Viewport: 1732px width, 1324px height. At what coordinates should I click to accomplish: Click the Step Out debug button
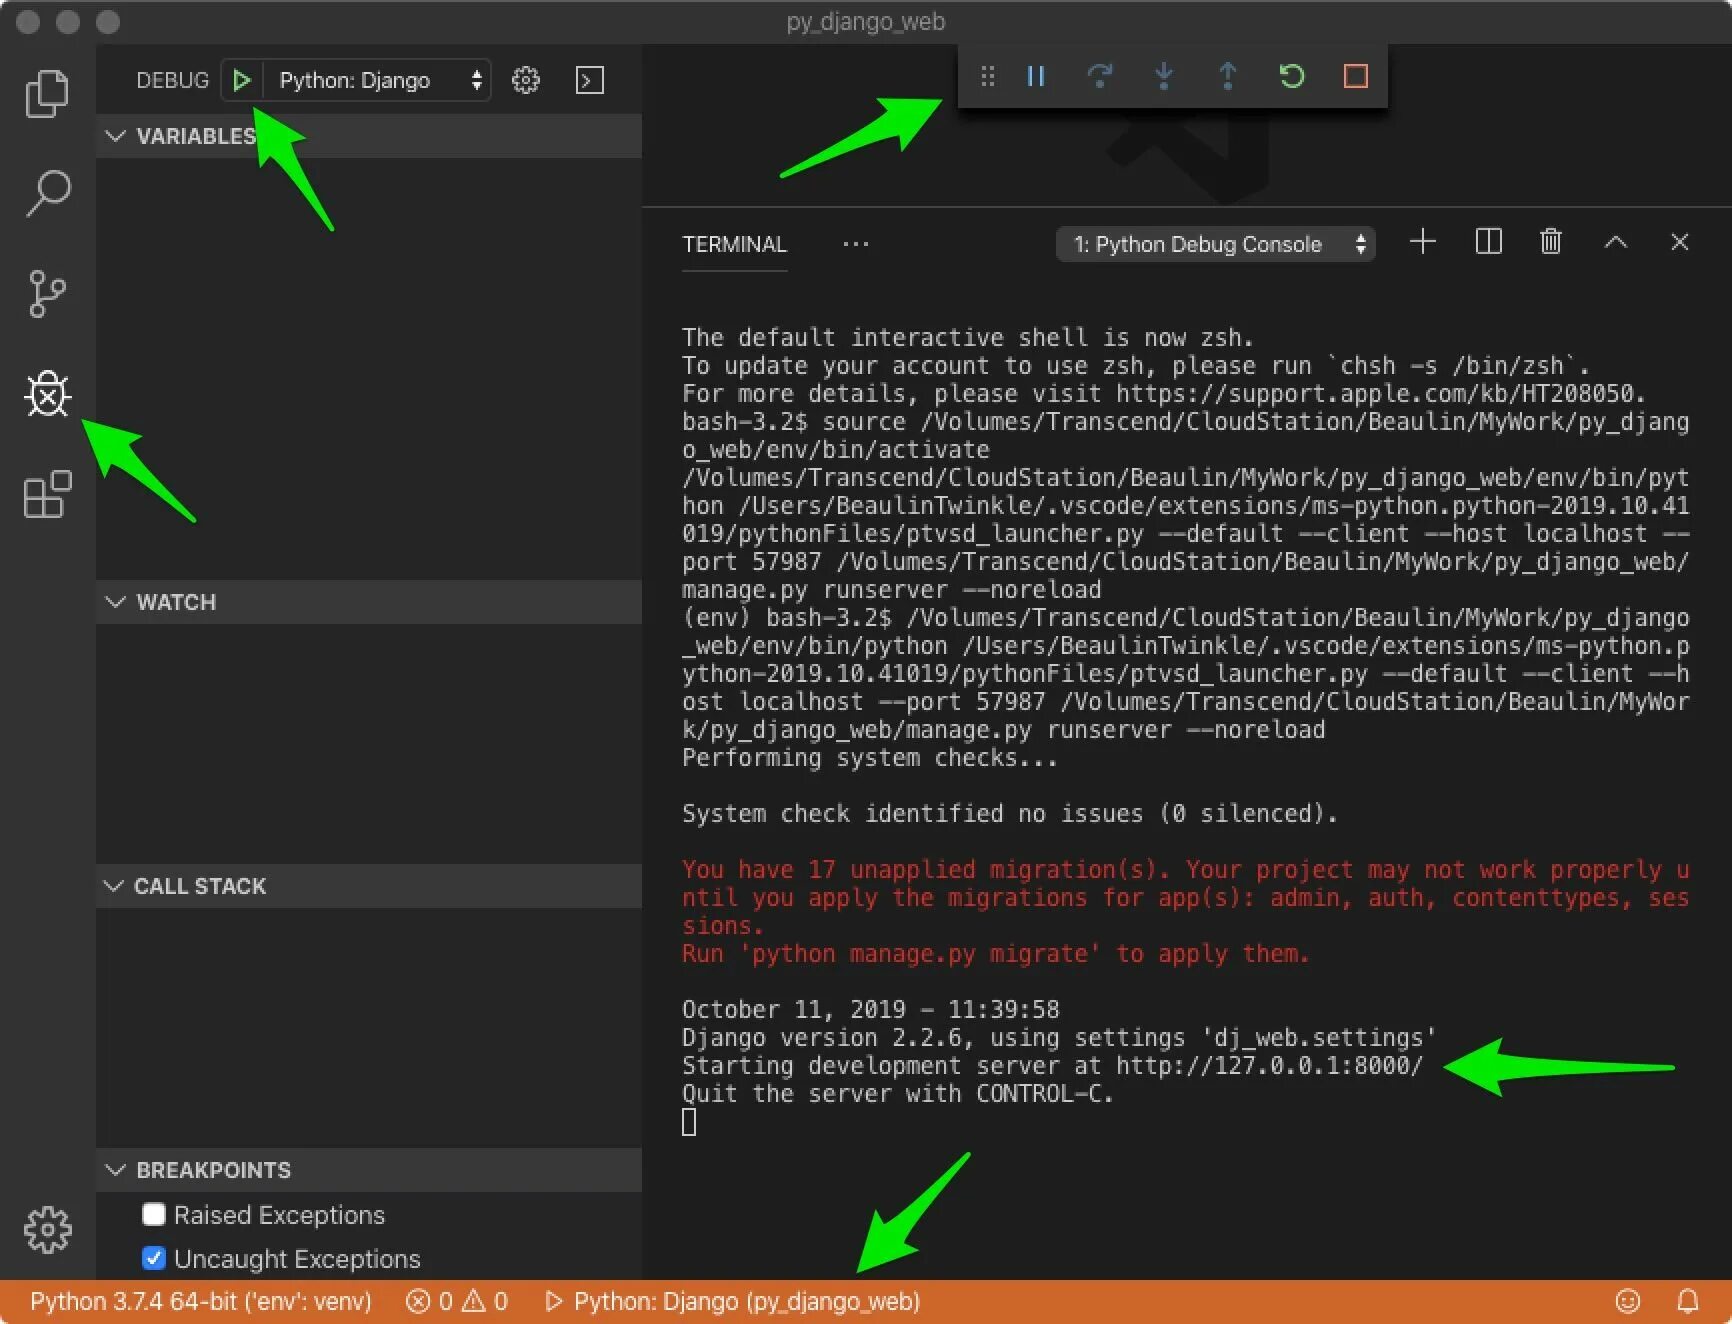(x=1227, y=76)
